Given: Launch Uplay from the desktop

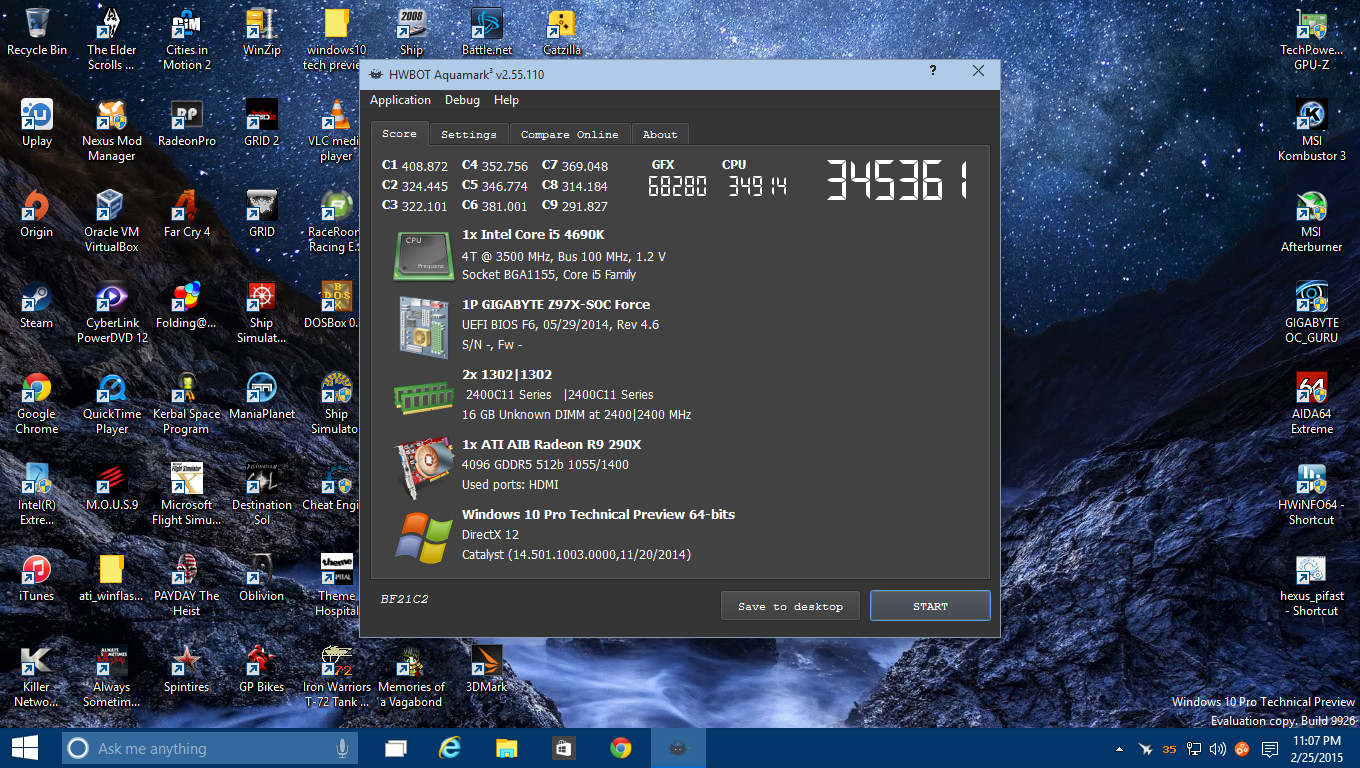Looking at the screenshot, I should click(x=37, y=123).
